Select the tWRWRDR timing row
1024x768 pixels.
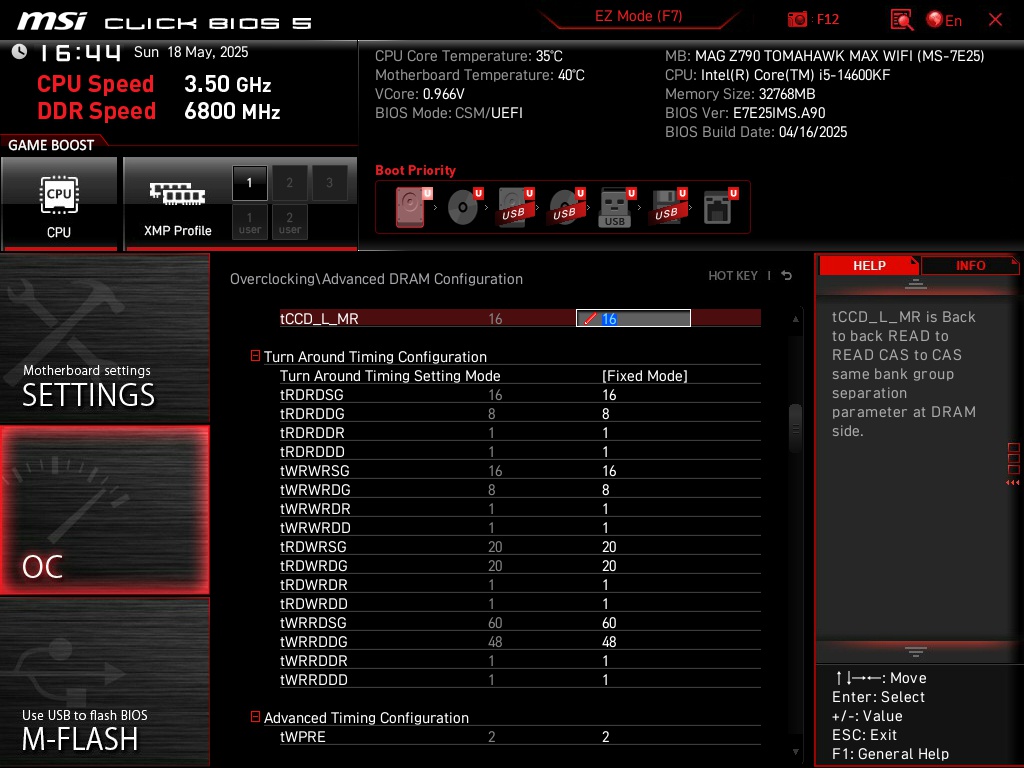[x=520, y=508]
